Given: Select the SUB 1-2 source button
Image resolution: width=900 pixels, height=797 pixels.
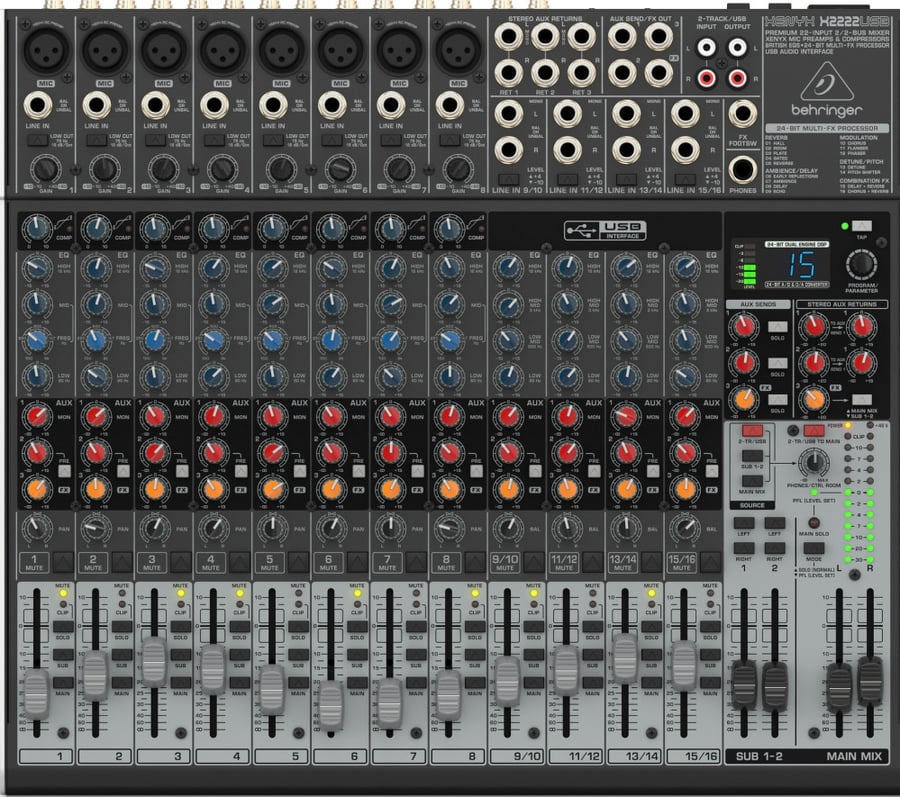Looking at the screenshot, I should (x=752, y=456).
